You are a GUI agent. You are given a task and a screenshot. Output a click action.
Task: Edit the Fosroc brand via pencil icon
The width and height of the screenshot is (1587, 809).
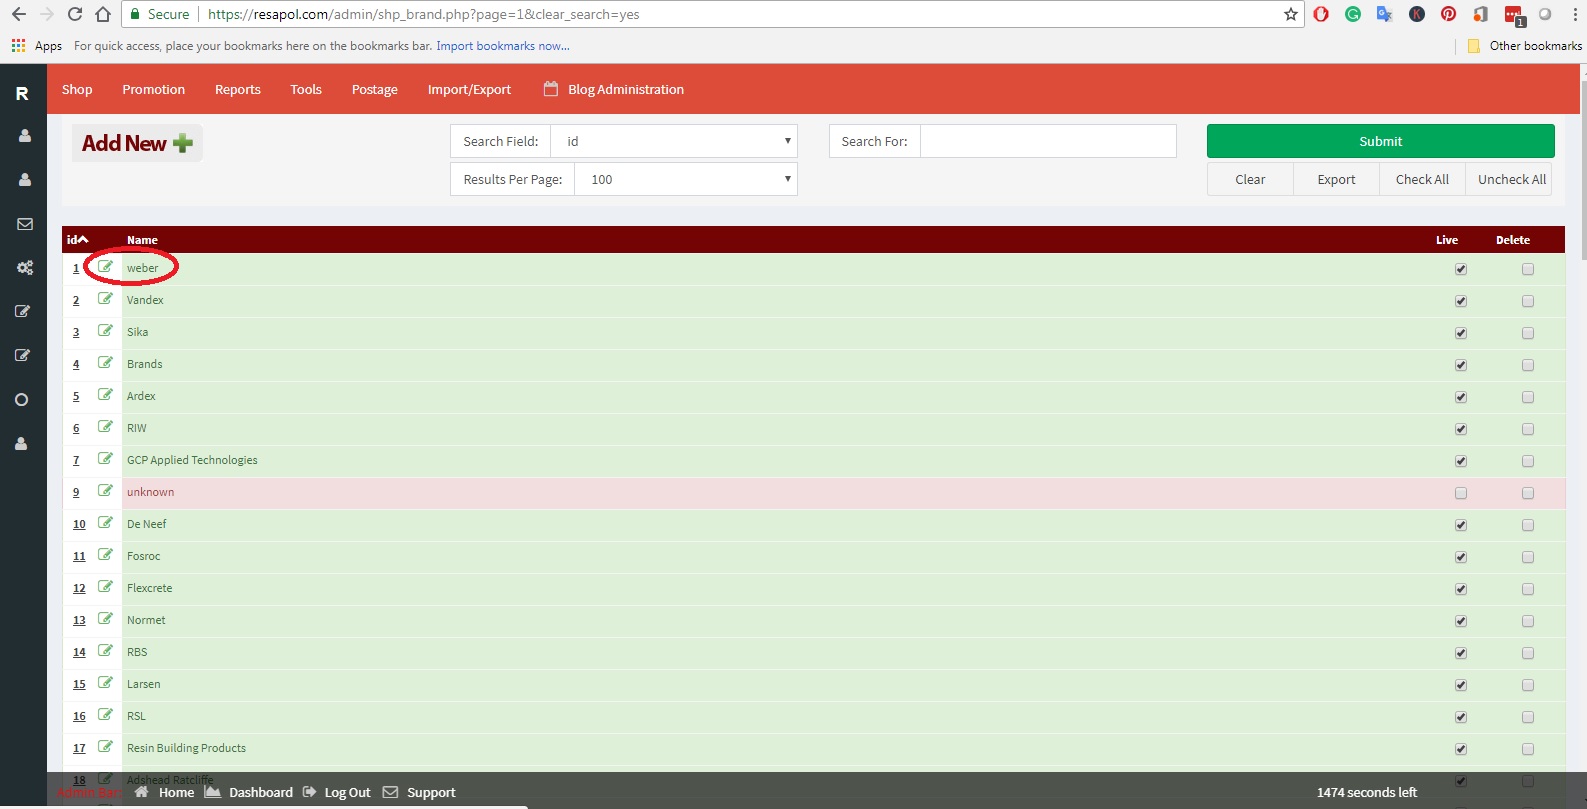(105, 555)
